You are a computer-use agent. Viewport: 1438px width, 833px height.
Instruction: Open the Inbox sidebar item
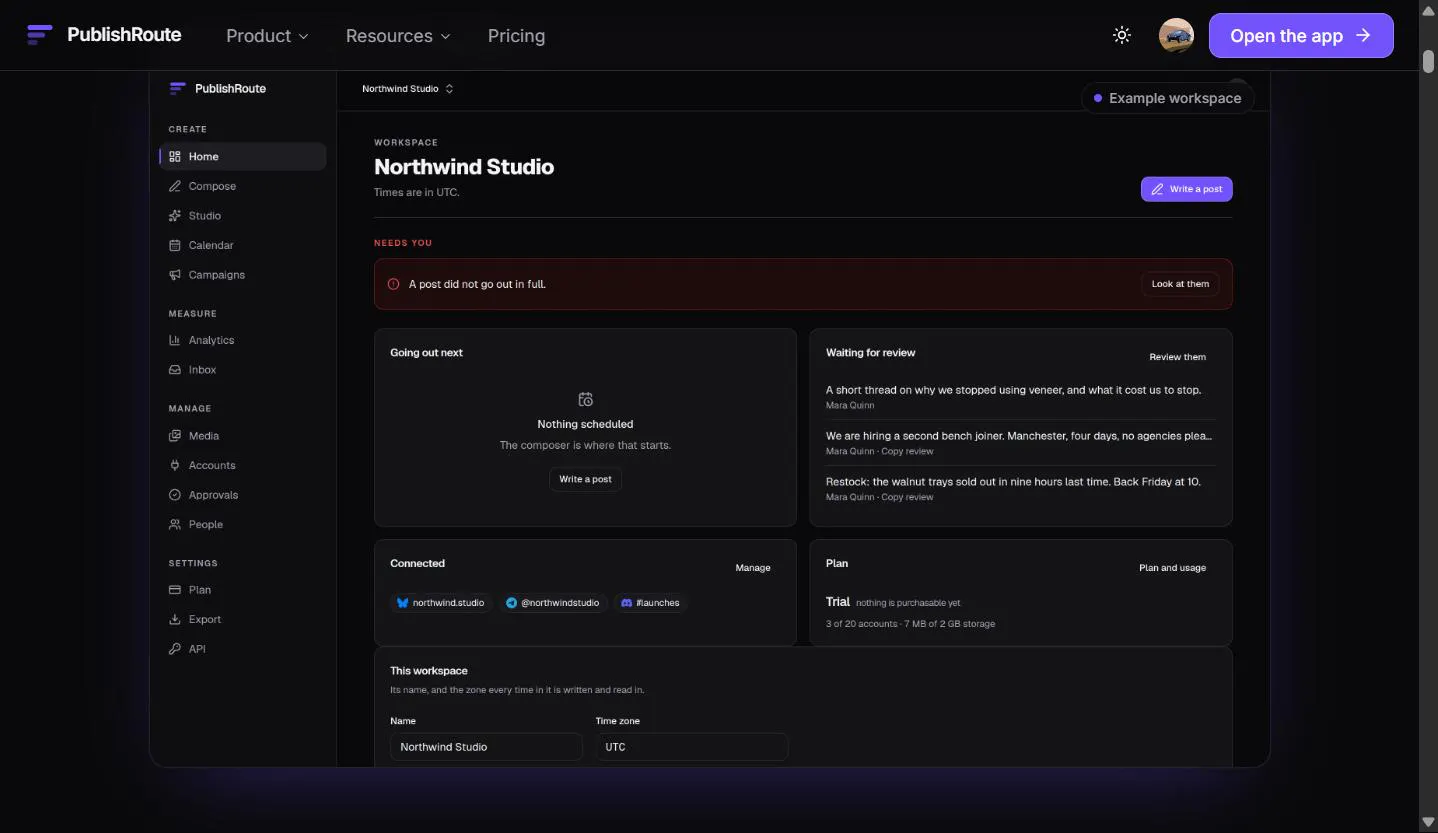click(x=243, y=369)
